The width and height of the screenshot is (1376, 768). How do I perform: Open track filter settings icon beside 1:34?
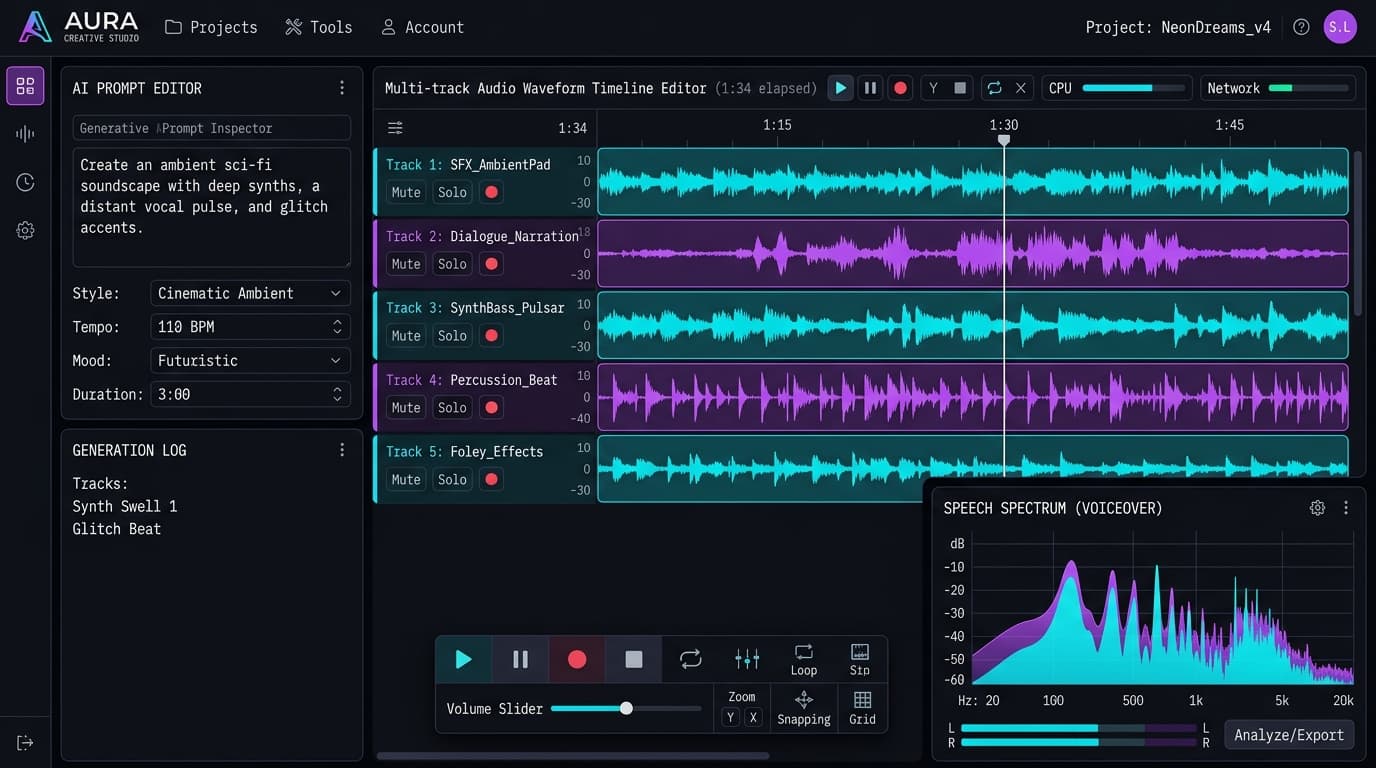click(x=395, y=128)
